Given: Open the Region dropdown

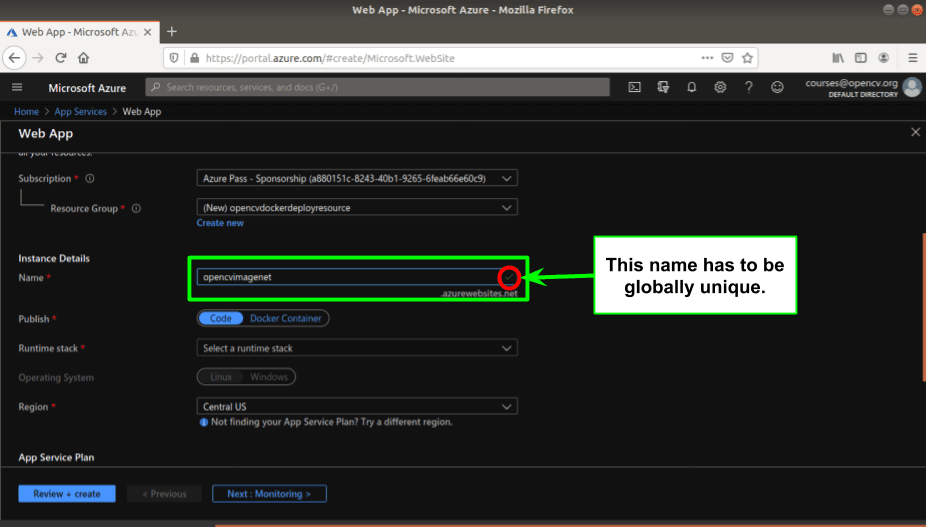Looking at the screenshot, I should pyautogui.click(x=357, y=406).
